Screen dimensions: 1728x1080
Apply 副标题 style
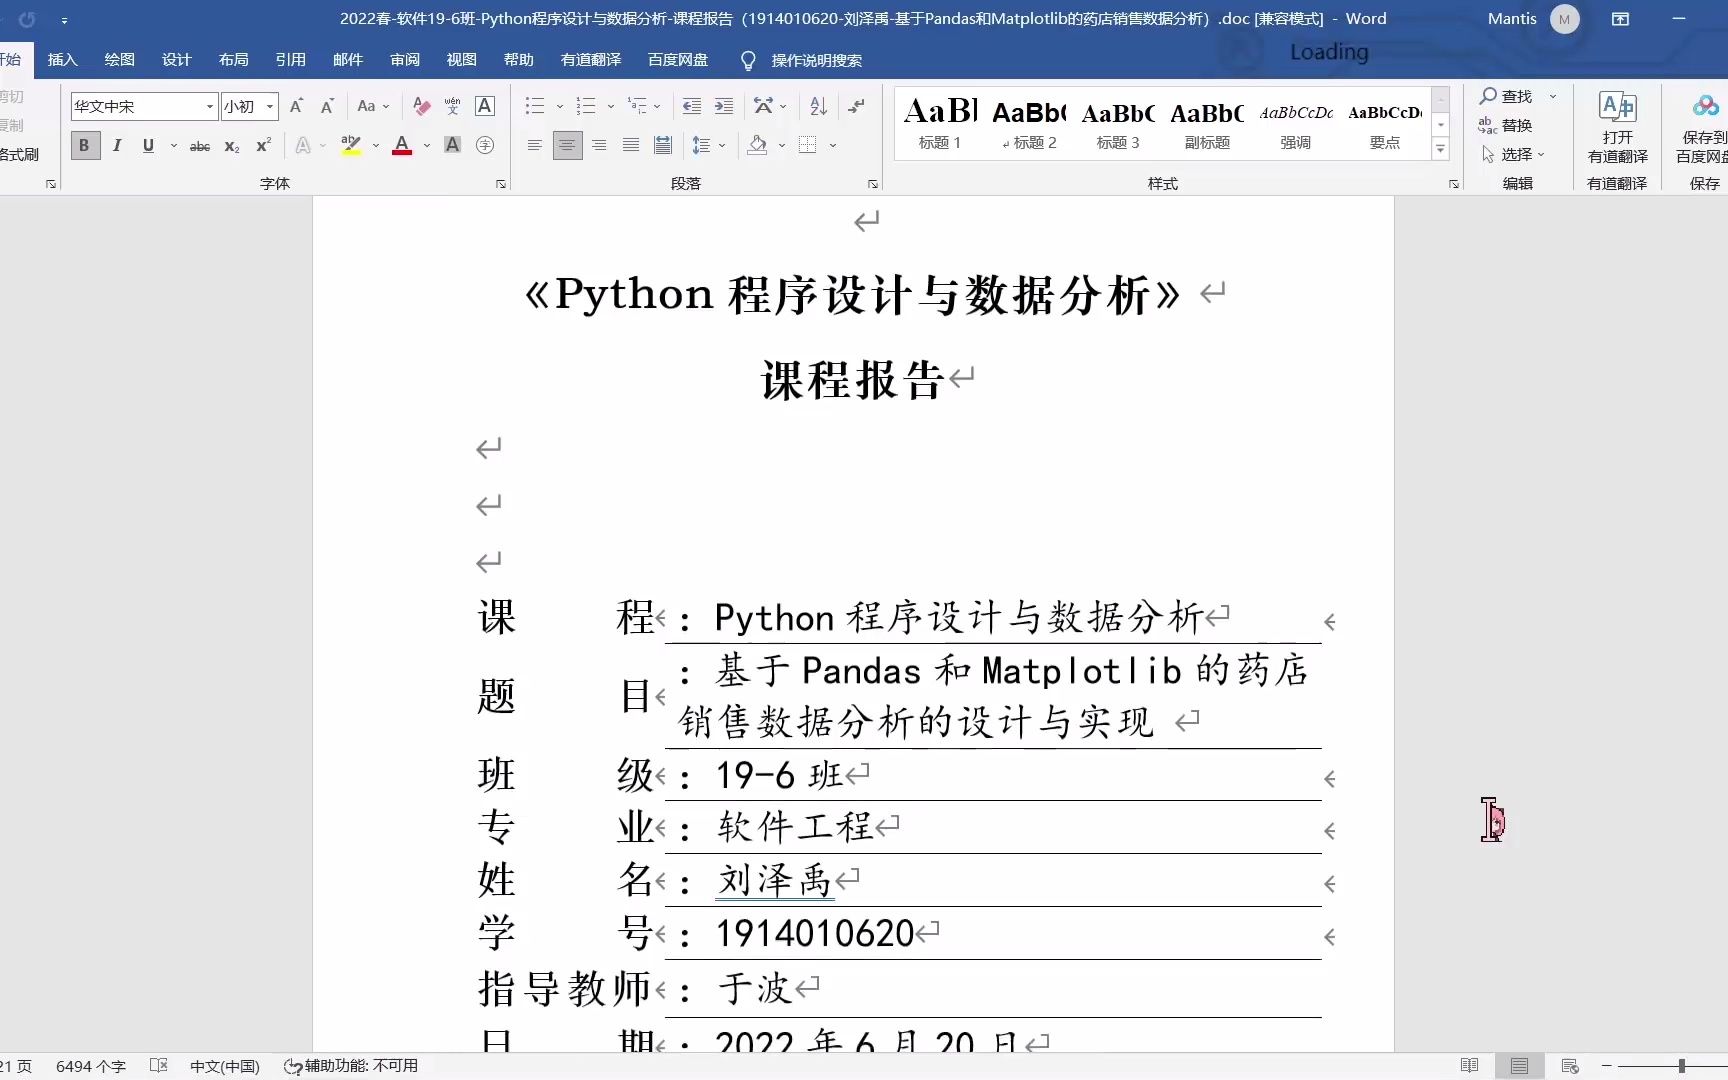[1207, 124]
